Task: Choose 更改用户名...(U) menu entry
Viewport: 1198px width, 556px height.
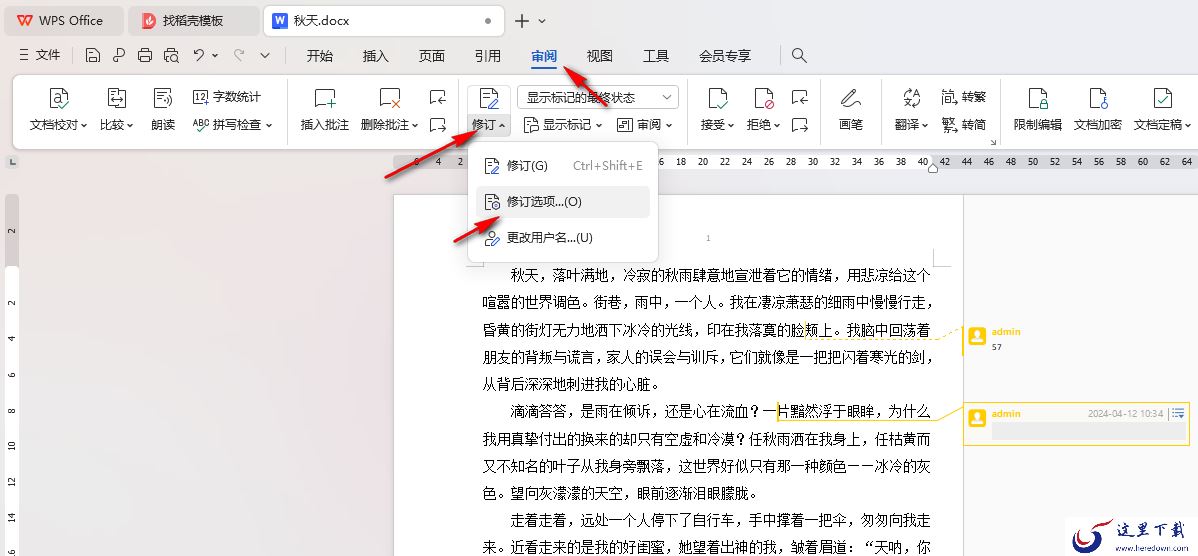Action: click(563, 238)
